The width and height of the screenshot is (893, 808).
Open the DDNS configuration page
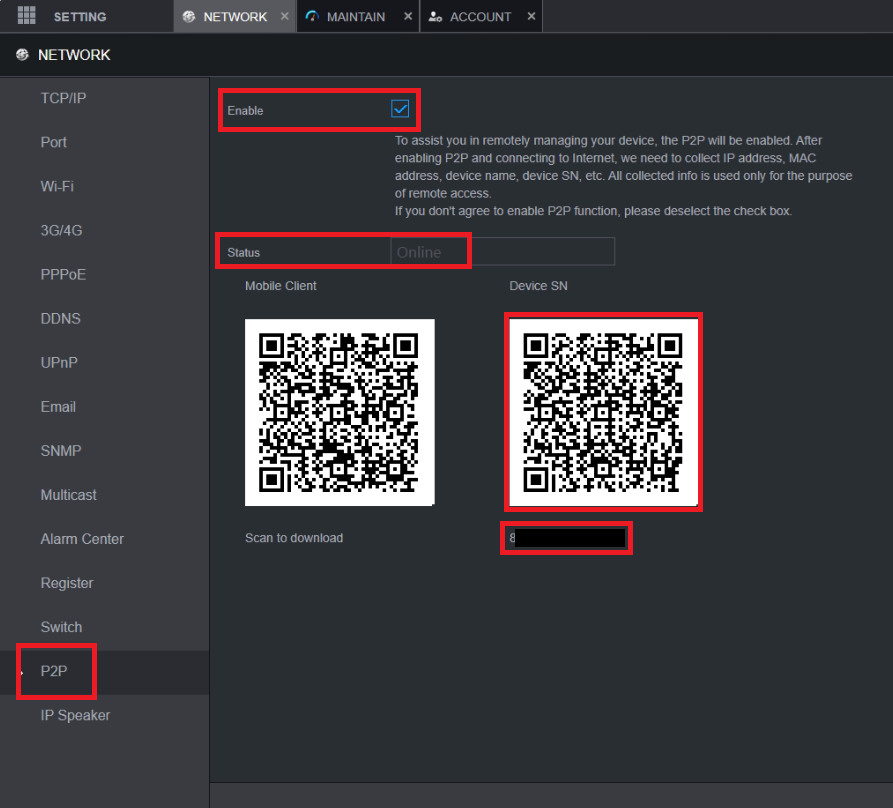point(60,319)
